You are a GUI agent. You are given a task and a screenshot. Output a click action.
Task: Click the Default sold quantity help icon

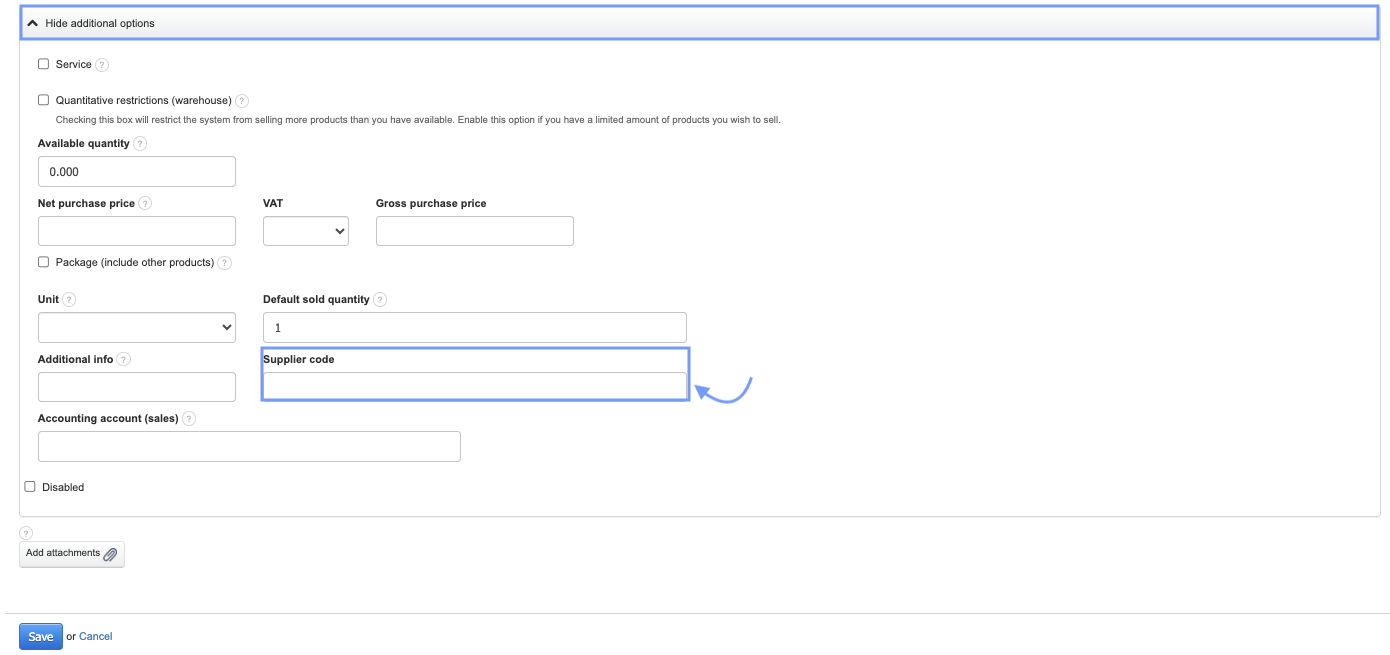tap(380, 300)
